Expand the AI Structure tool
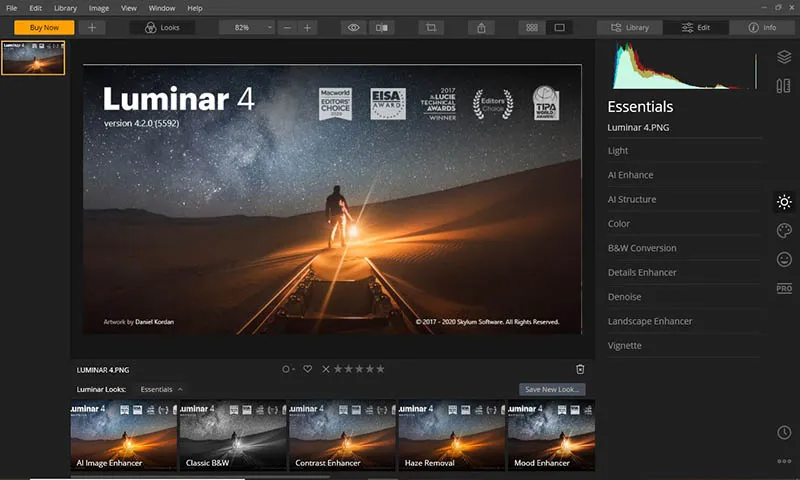The width and height of the screenshot is (800, 480). tap(684, 199)
